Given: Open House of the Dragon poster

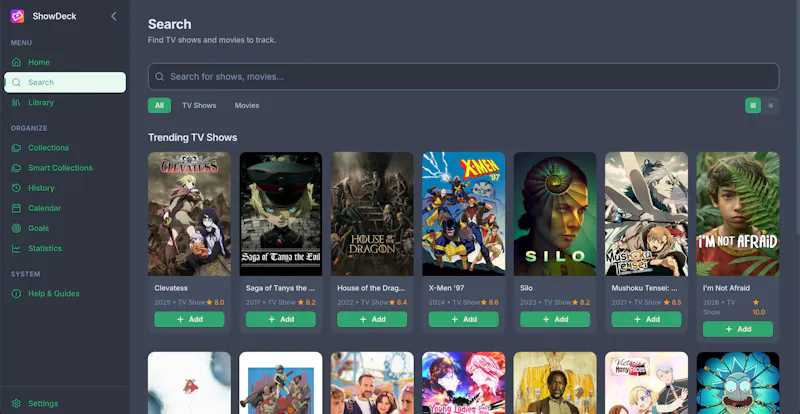Looking at the screenshot, I should 372,214.
